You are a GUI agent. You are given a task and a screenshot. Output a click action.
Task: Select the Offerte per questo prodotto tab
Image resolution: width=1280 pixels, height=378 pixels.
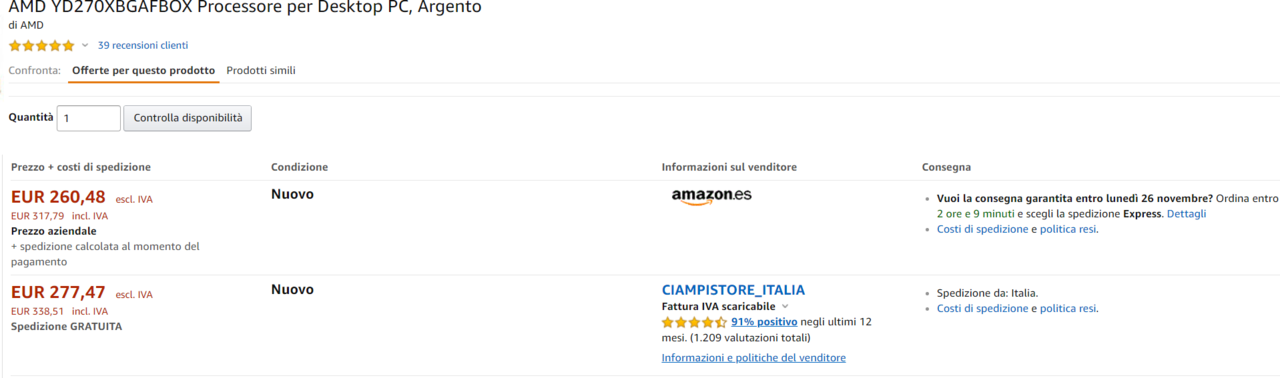[x=143, y=70]
